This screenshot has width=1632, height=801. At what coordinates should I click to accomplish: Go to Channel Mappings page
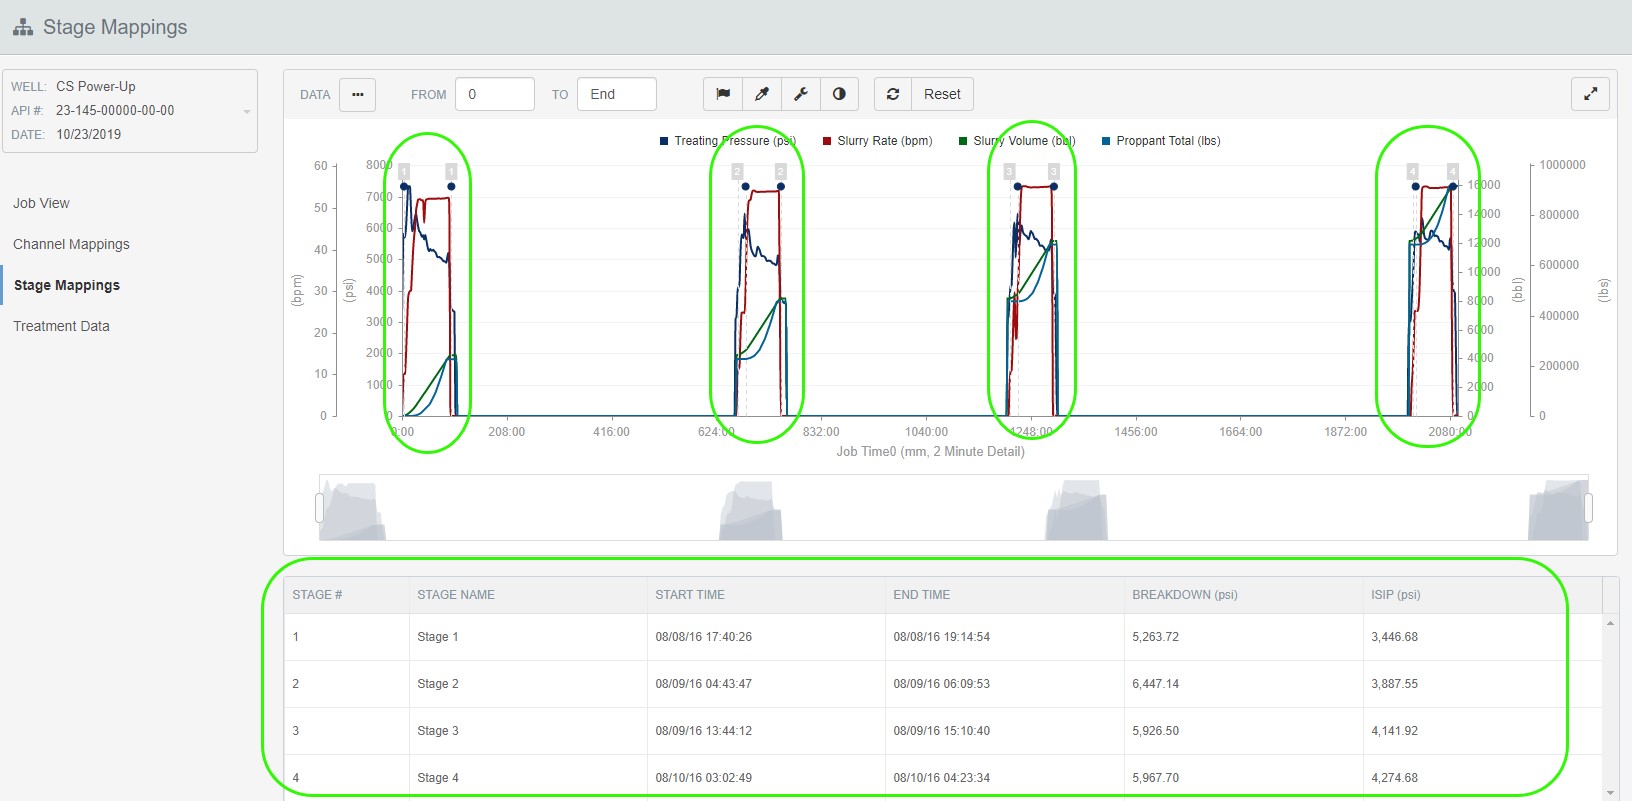(71, 244)
